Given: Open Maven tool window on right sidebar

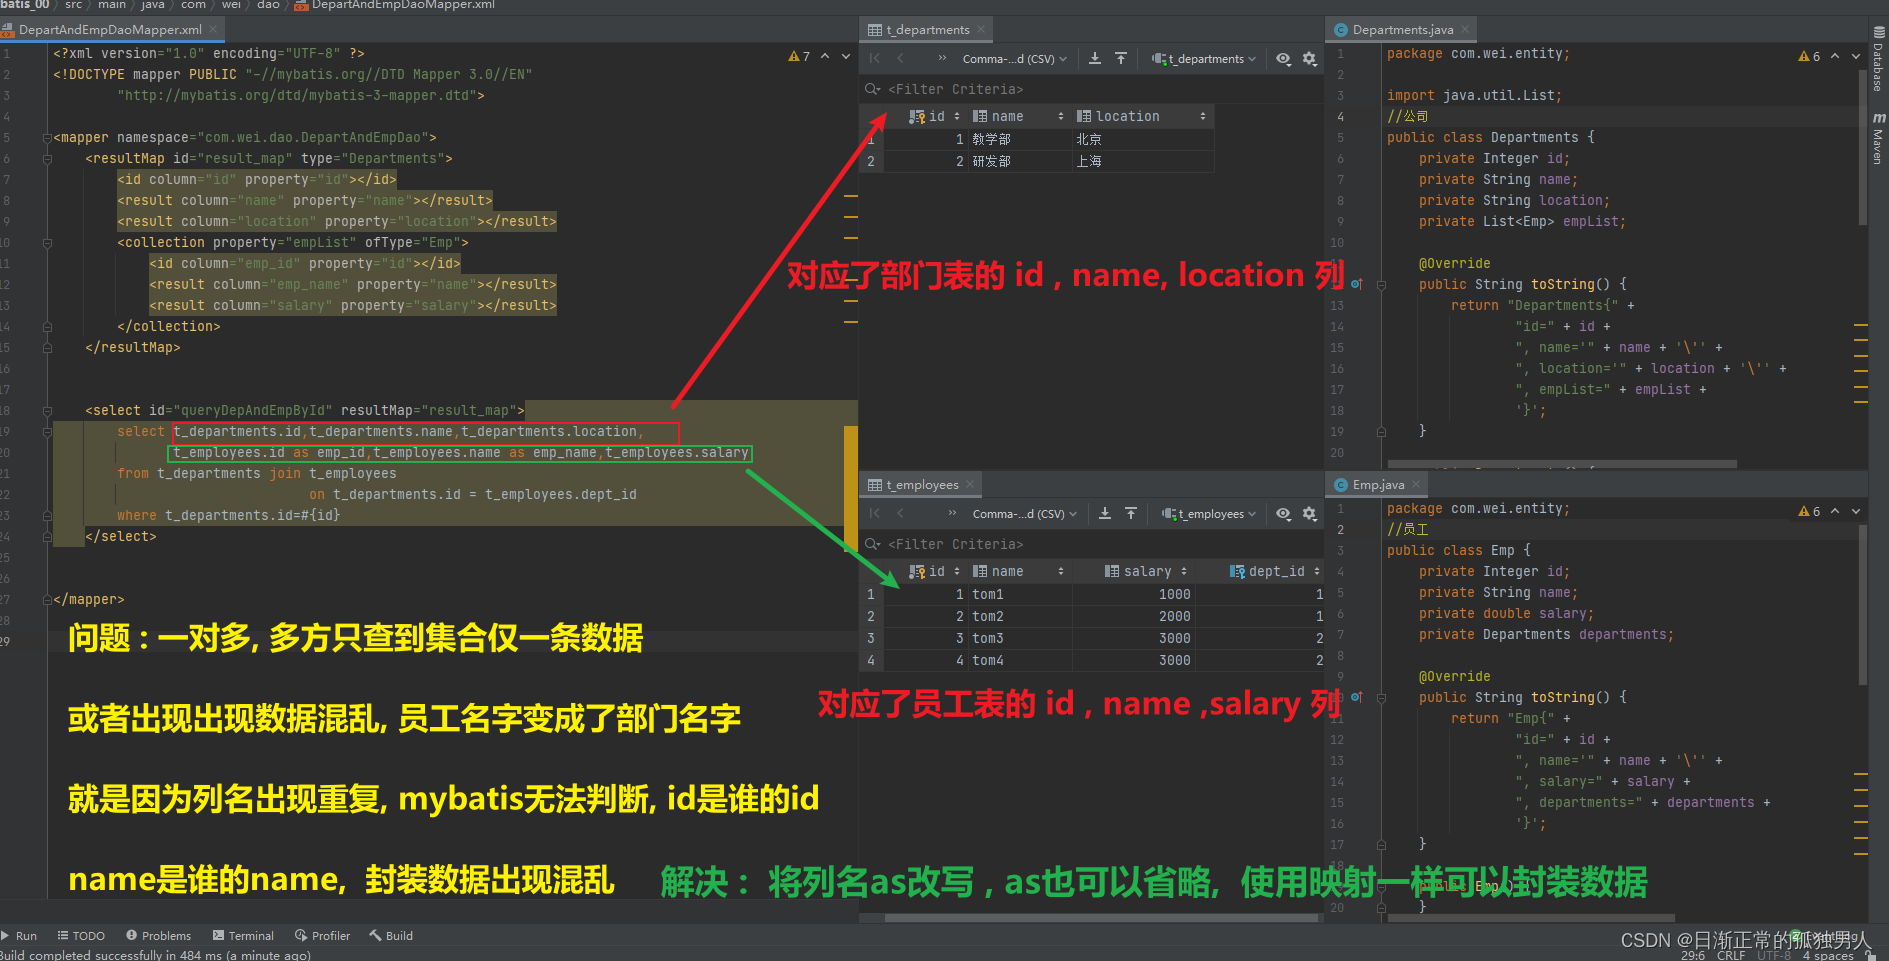Looking at the screenshot, I should click(1878, 139).
